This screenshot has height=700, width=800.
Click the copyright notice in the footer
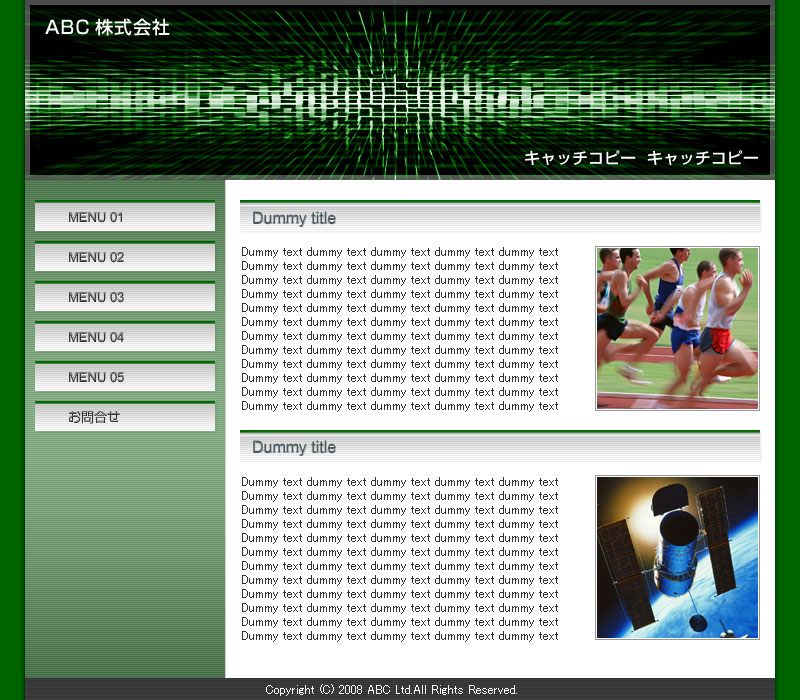[391, 690]
